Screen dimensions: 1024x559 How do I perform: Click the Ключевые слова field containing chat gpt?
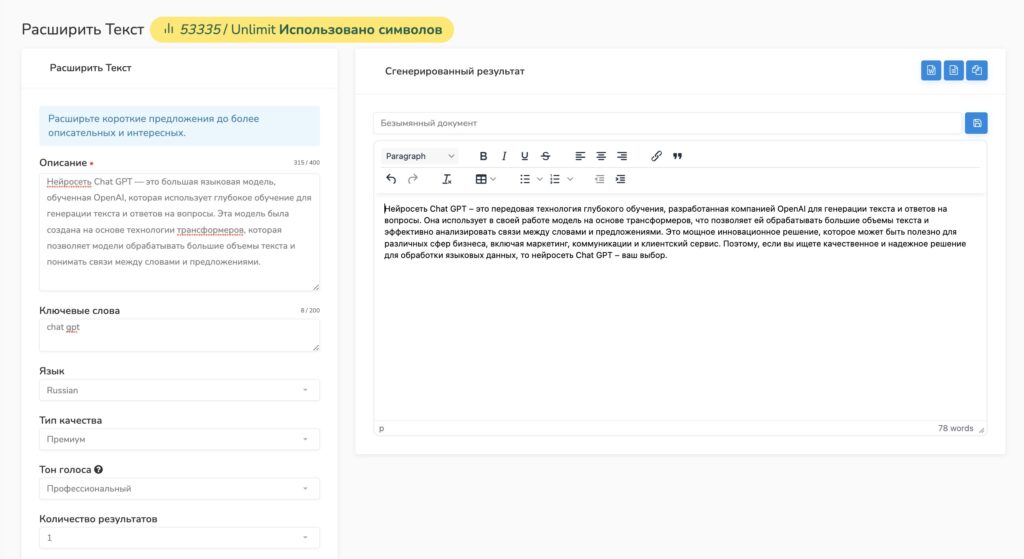(180, 335)
